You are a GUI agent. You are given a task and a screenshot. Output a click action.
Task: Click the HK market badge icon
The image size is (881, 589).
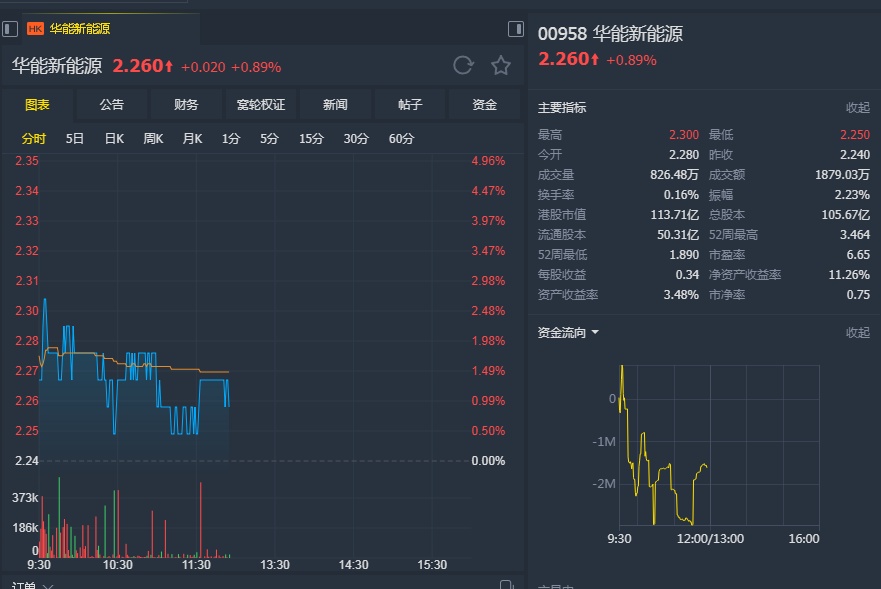pyautogui.click(x=35, y=29)
